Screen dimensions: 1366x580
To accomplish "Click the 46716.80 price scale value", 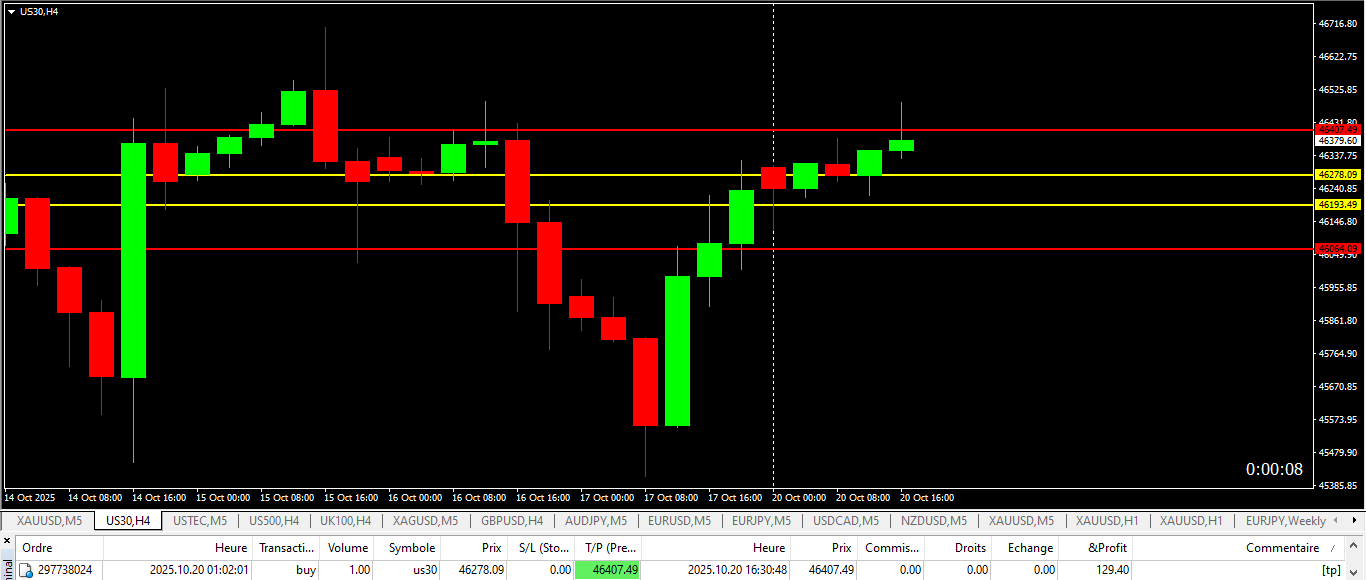I will (1338, 23).
